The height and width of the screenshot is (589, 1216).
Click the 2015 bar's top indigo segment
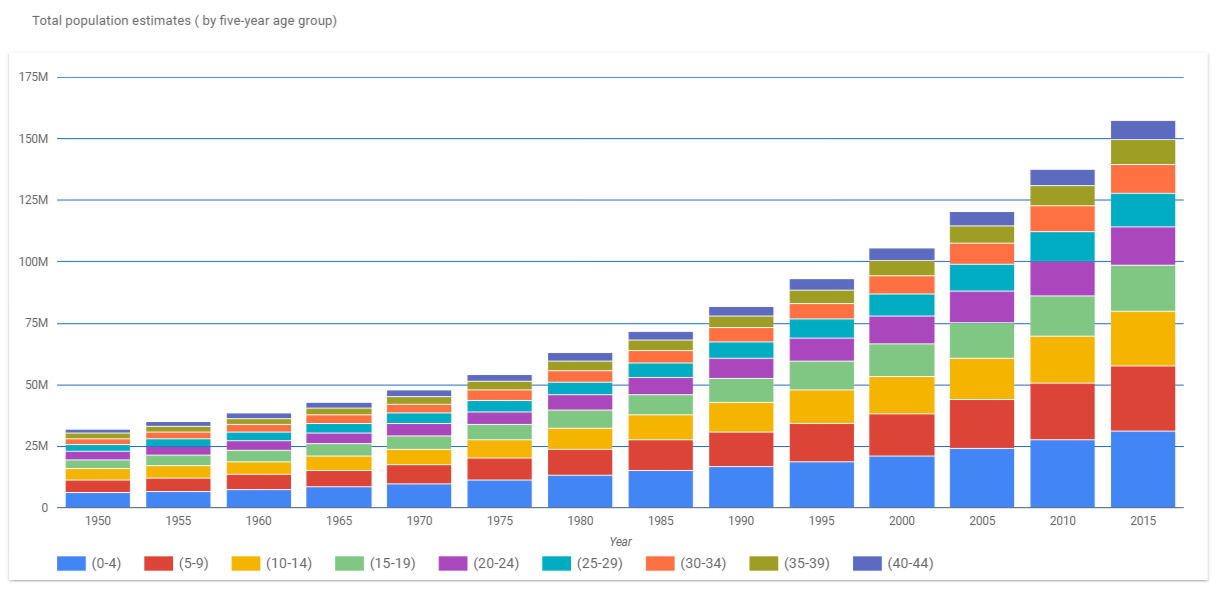(1142, 129)
